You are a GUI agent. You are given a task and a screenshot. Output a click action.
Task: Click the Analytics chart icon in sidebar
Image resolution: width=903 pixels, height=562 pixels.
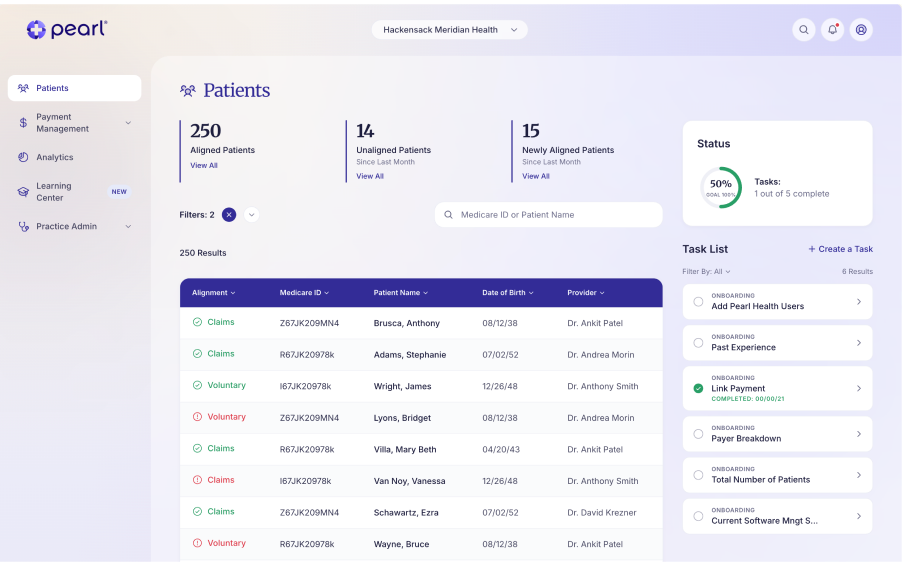pyautogui.click(x=23, y=157)
